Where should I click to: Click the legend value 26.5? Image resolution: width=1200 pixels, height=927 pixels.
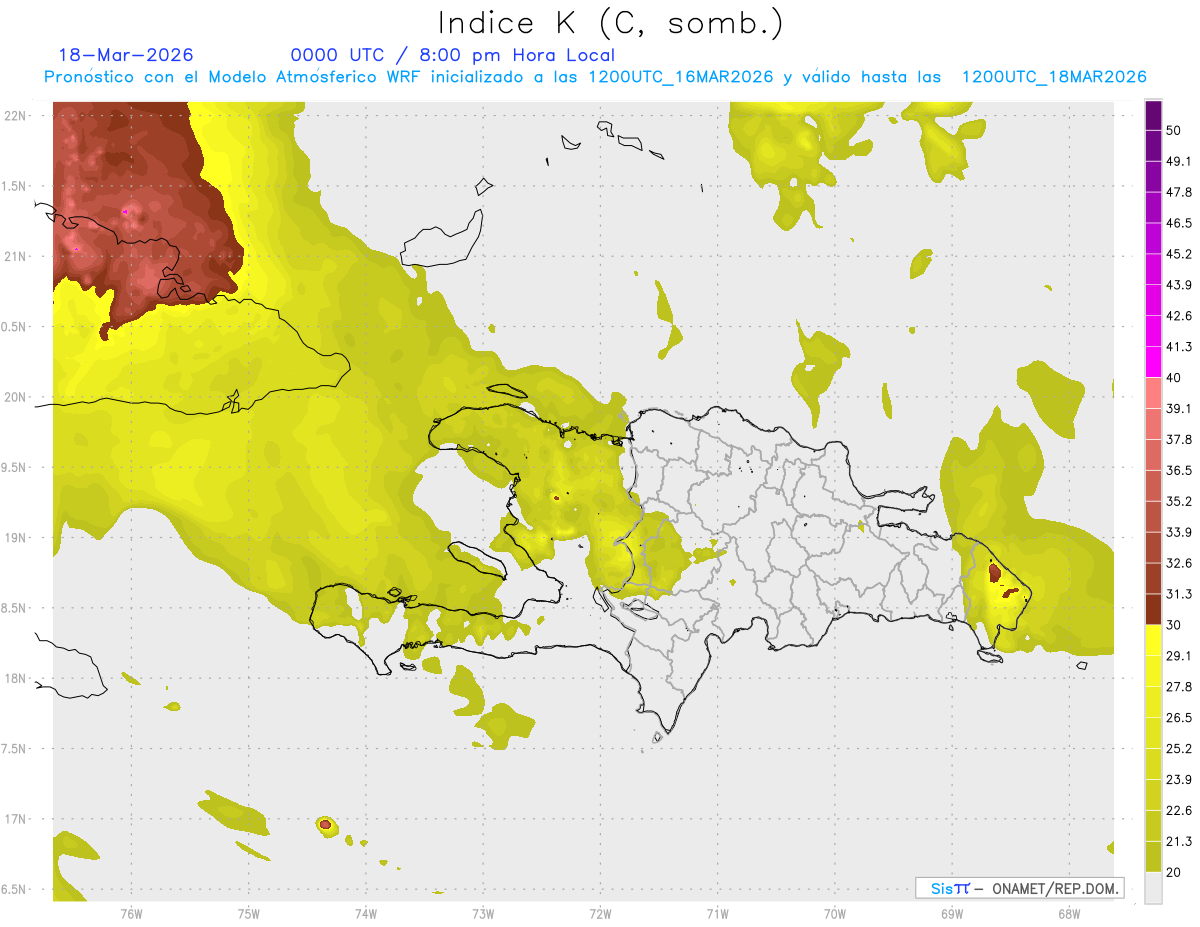pos(1179,717)
